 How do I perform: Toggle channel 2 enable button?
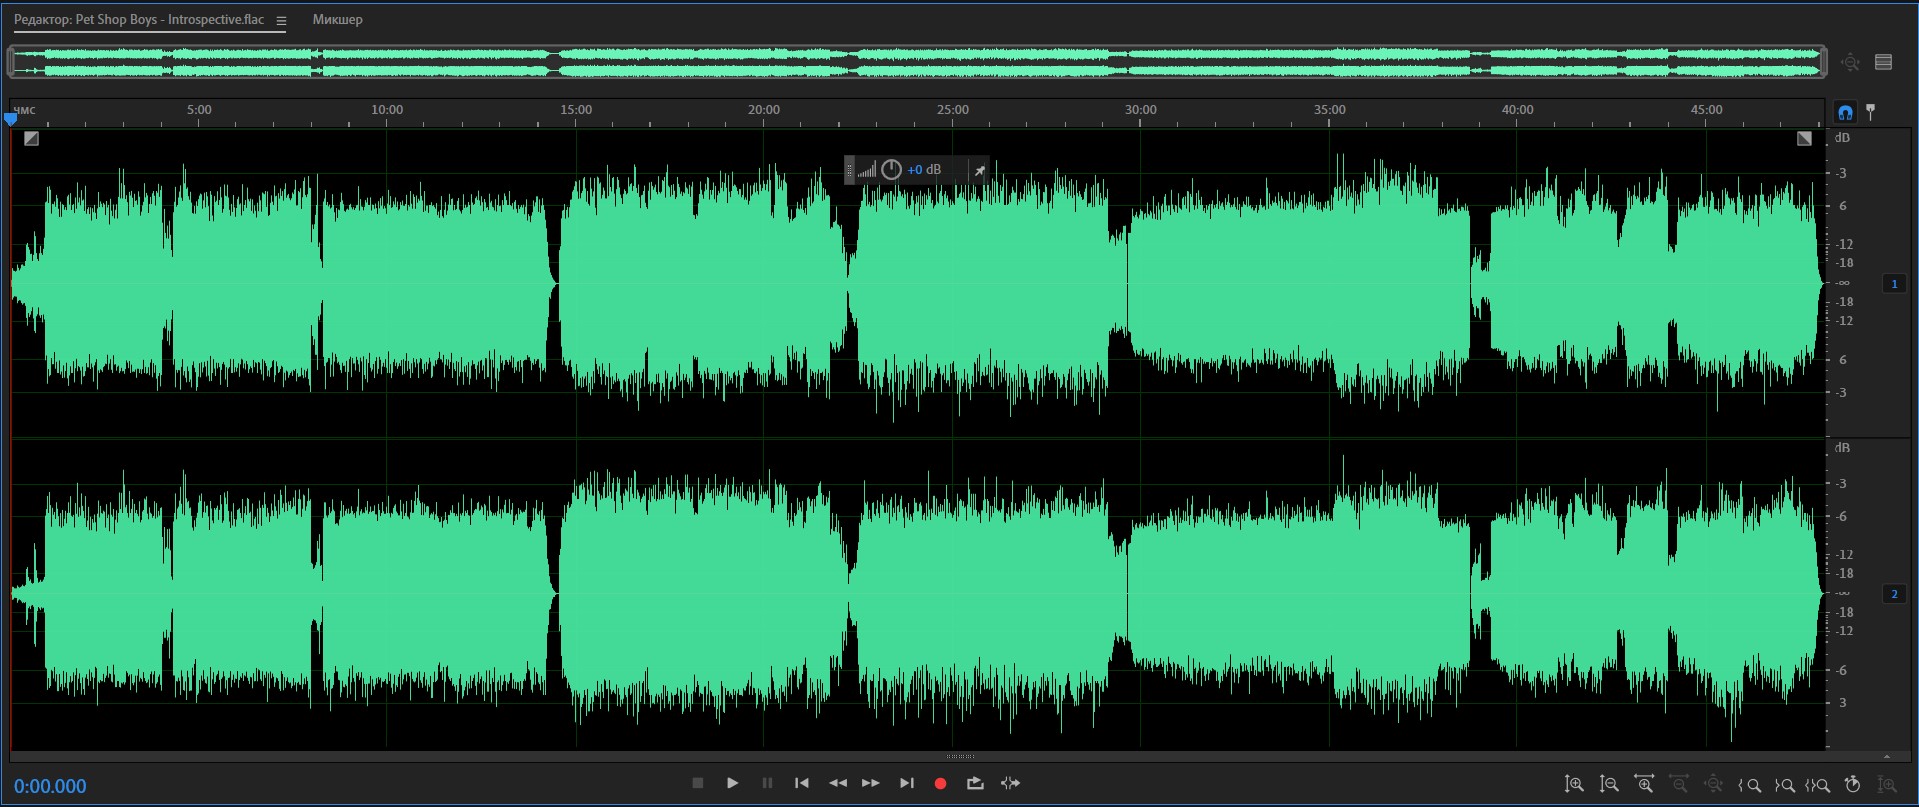tap(1894, 594)
